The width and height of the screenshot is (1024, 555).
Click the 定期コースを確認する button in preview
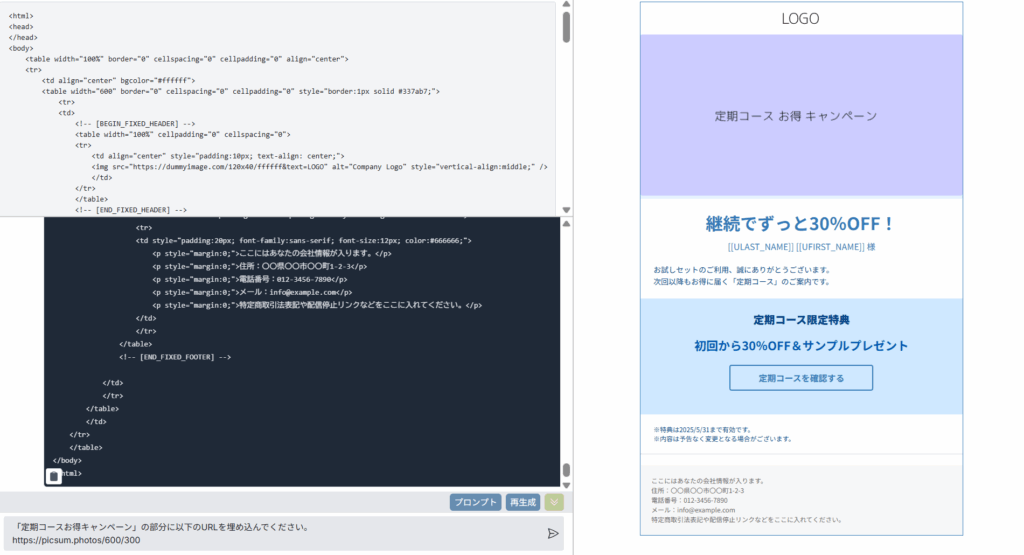(801, 378)
